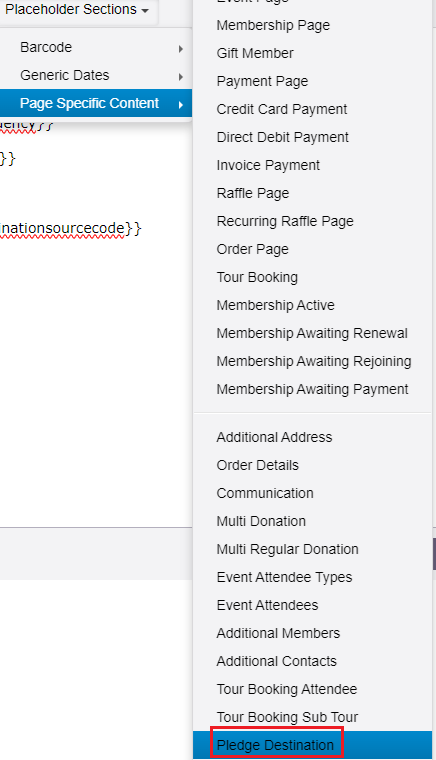Select Membership Awaiting Payment entry
The image size is (436, 760).
pos(312,390)
